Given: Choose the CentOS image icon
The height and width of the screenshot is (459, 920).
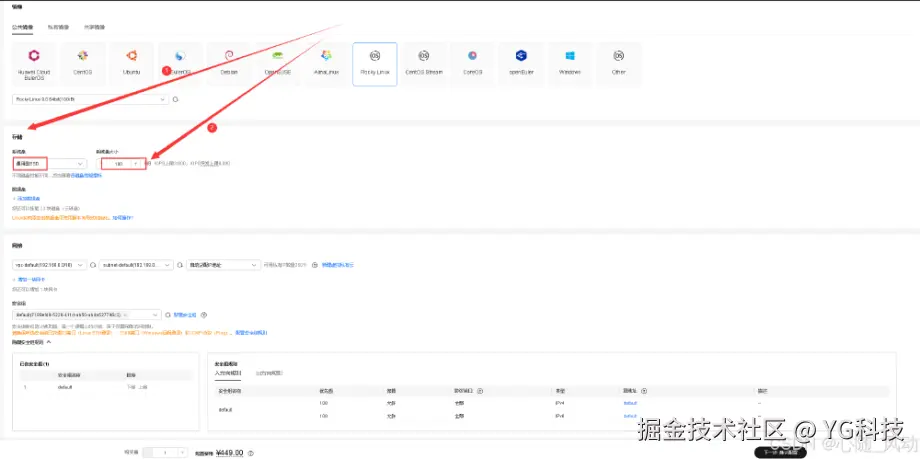Looking at the screenshot, I should point(83,56).
